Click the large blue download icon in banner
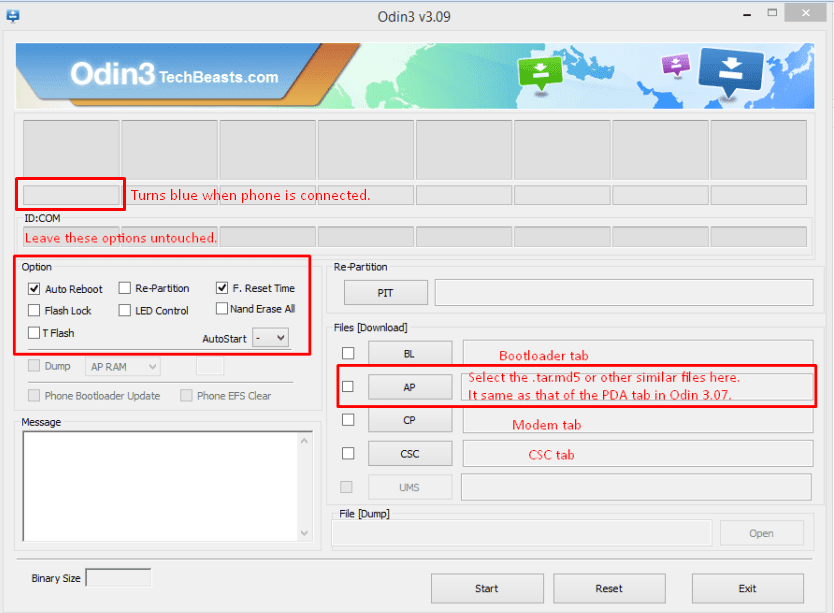Image resolution: width=834 pixels, height=613 pixels. coord(731,72)
